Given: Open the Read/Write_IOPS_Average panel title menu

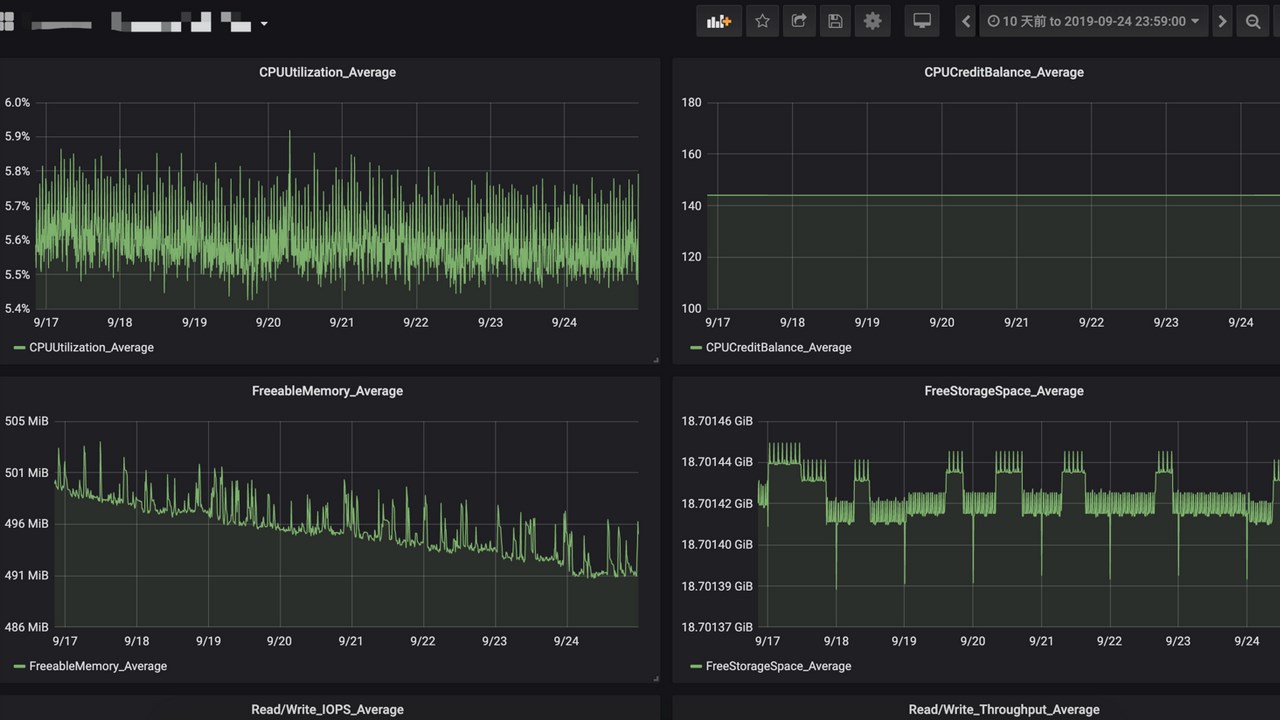Looking at the screenshot, I should (327, 709).
